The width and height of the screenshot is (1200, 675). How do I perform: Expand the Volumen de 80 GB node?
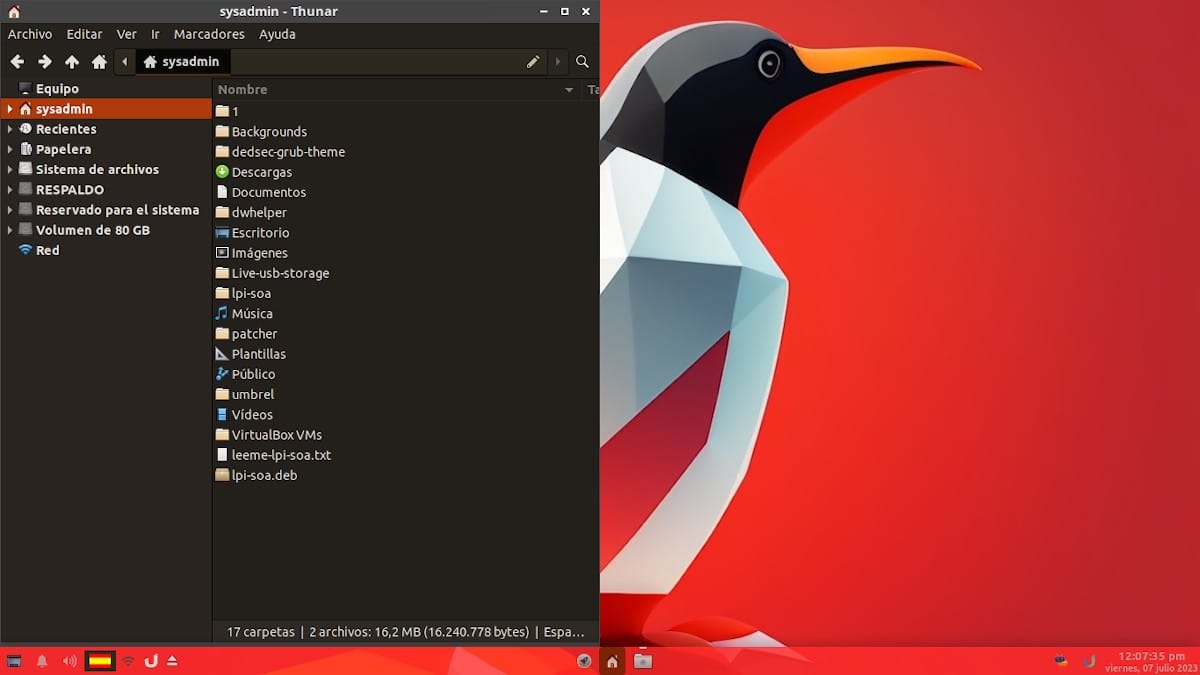click(10, 230)
